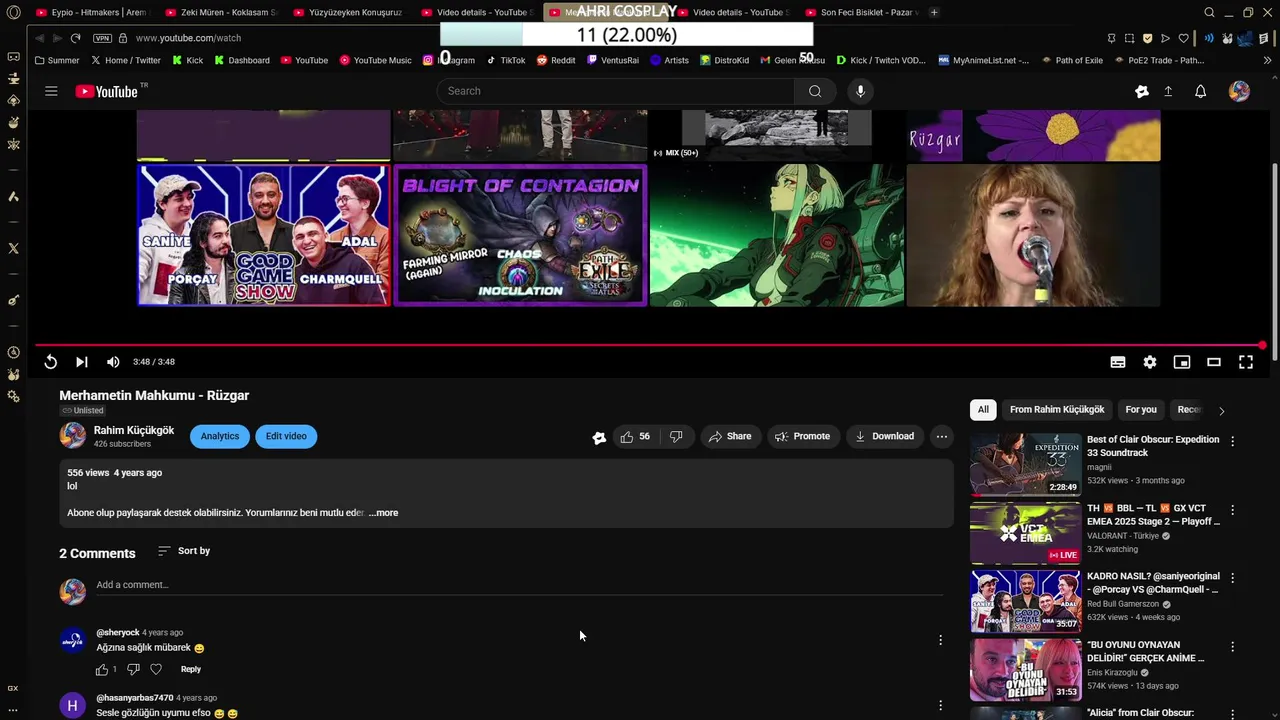This screenshot has height=720, width=1280.
Task: Download the video
Action: [x=884, y=436]
